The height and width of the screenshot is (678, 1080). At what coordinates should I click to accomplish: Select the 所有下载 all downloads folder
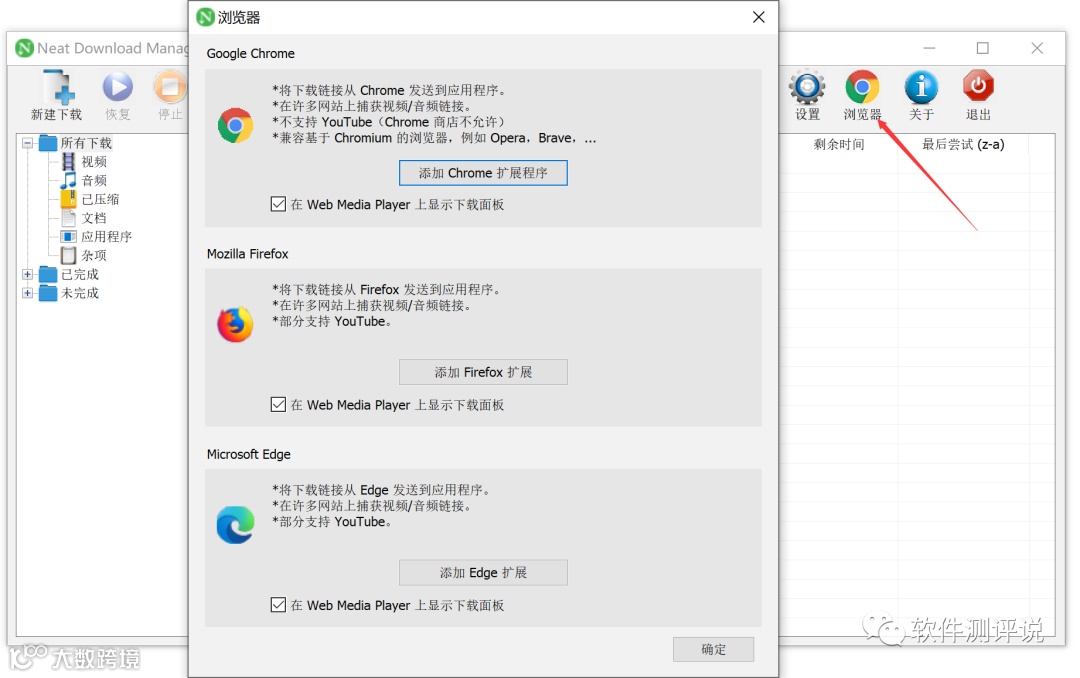[85, 143]
